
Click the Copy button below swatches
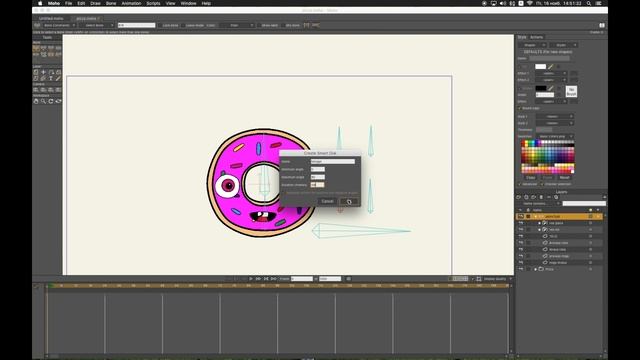click(x=531, y=178)
